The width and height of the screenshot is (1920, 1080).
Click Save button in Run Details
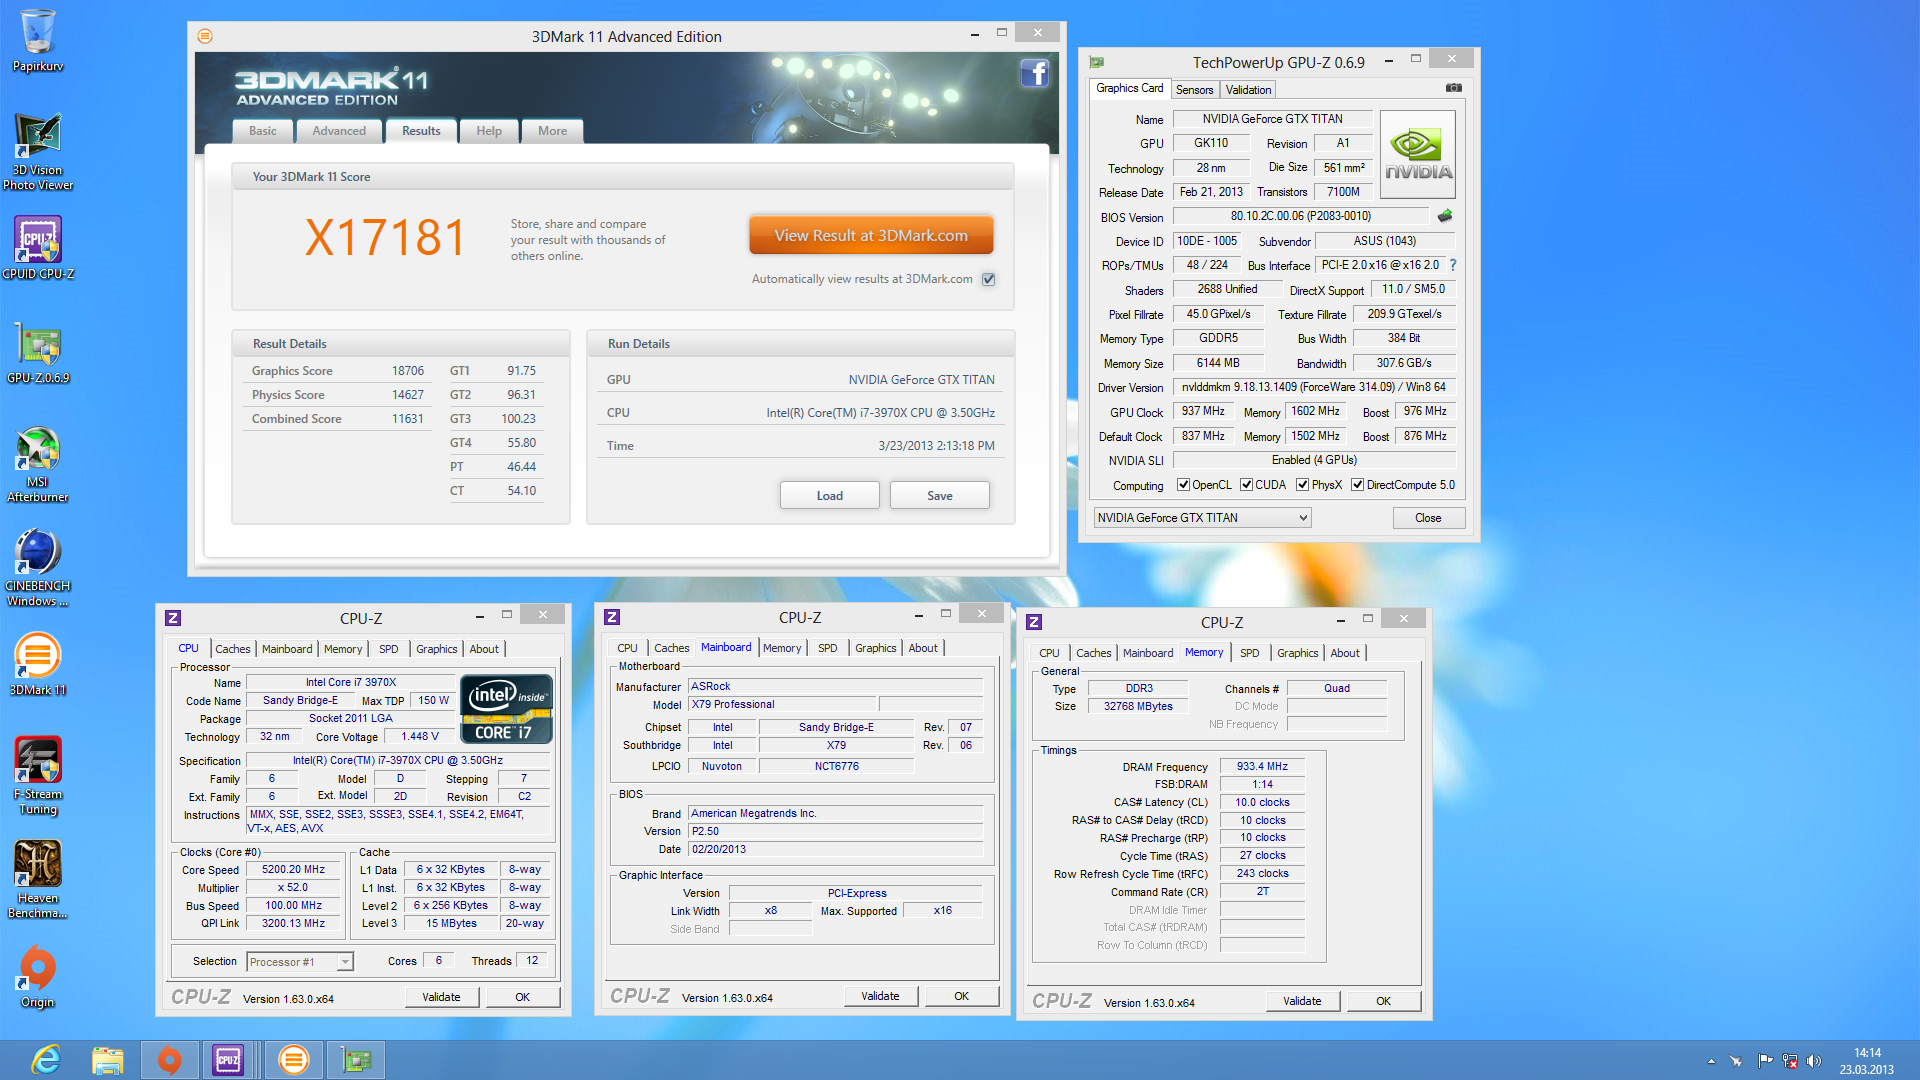pyautogui.click(x=939, y=495)
